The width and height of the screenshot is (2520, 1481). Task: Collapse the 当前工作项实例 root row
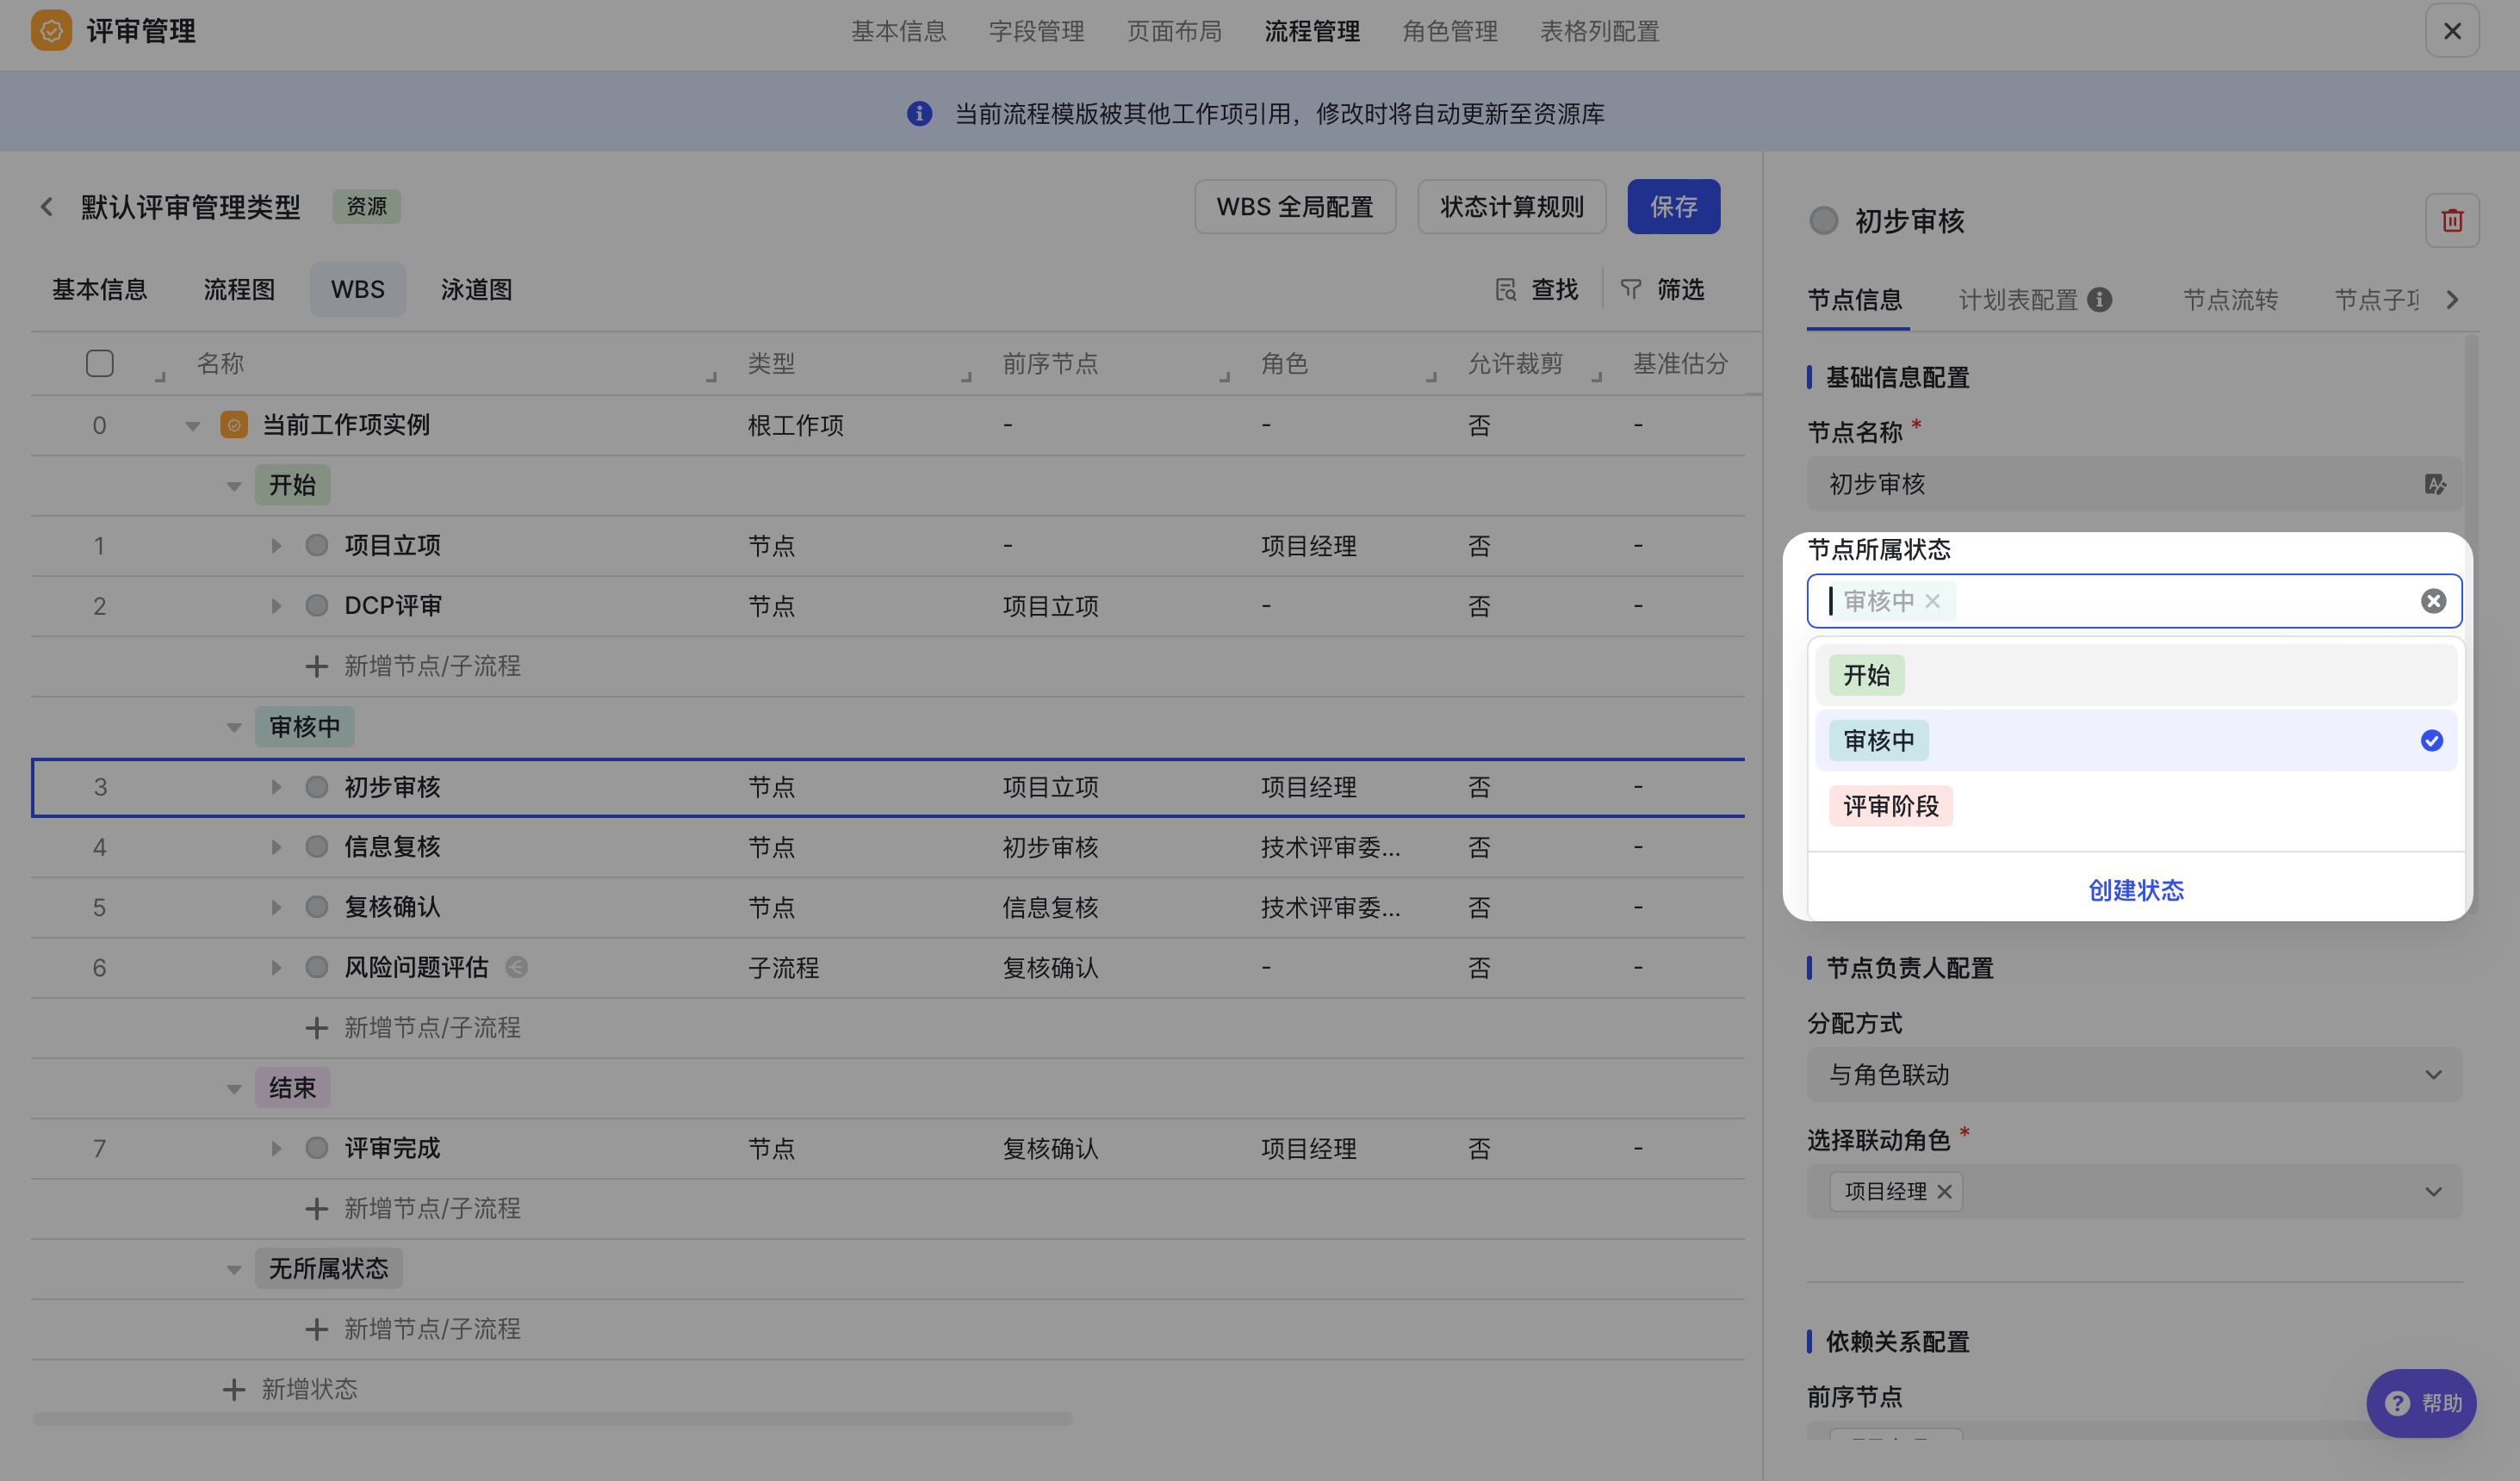coord(192,426)
